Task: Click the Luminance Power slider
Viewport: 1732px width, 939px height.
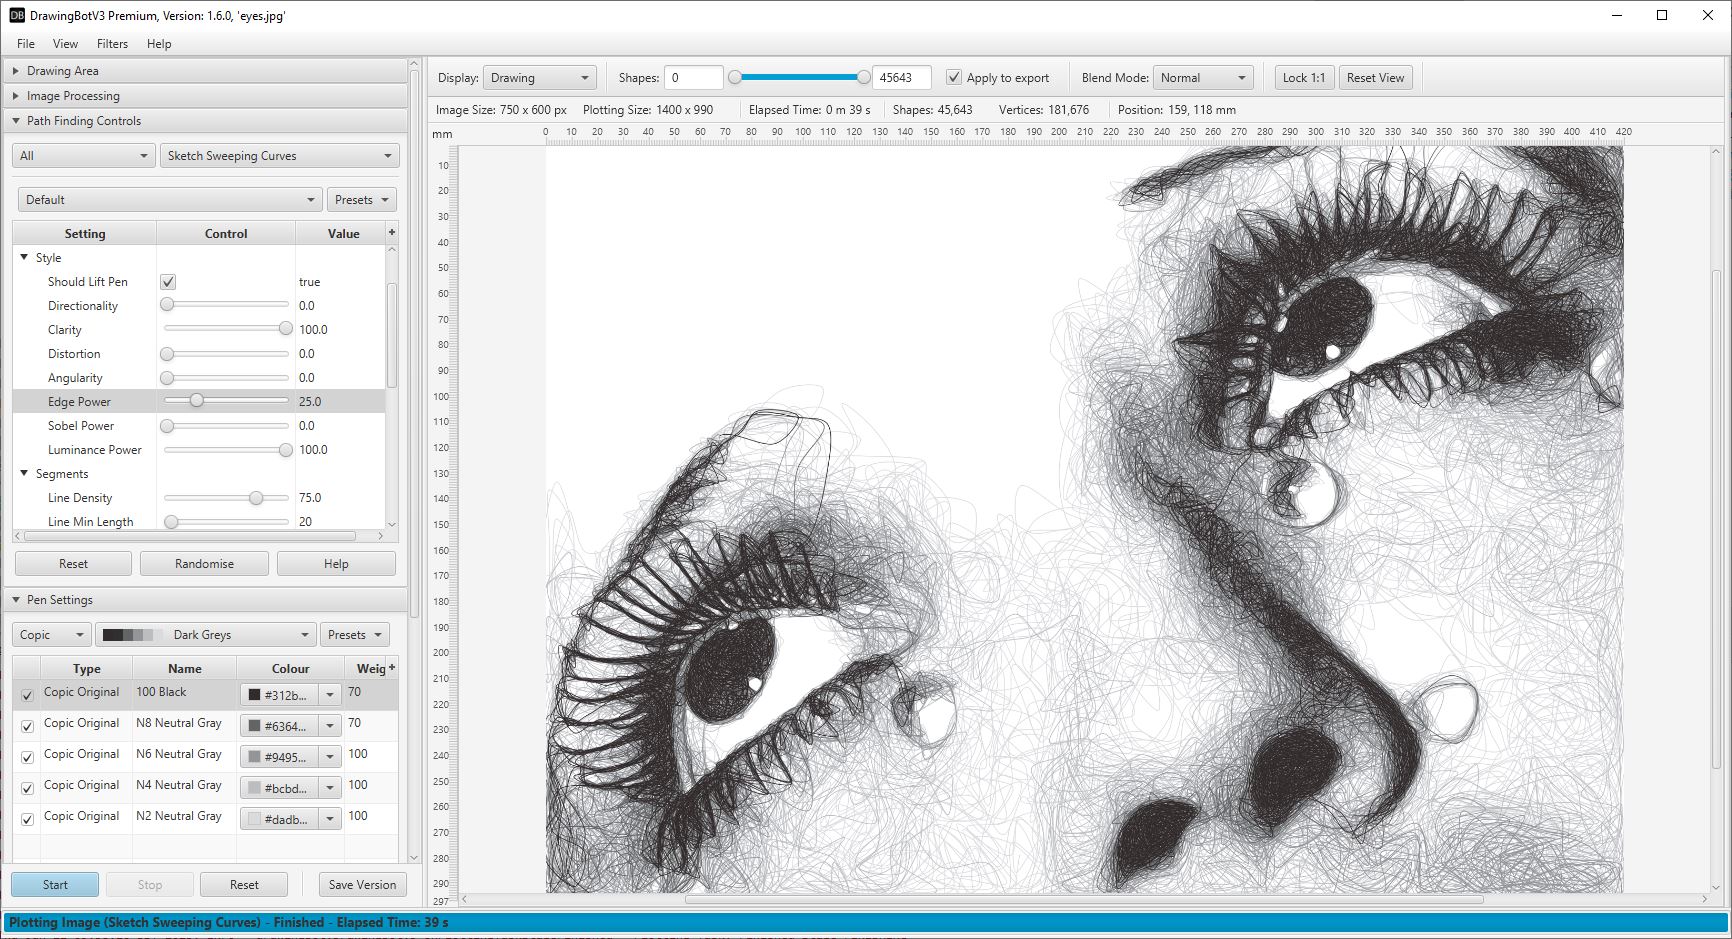Action: (226, 449)
